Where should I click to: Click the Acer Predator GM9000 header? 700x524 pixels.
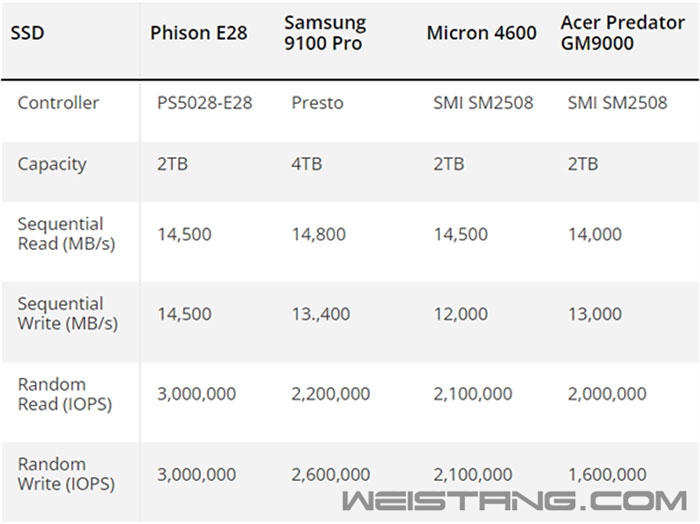623,33
